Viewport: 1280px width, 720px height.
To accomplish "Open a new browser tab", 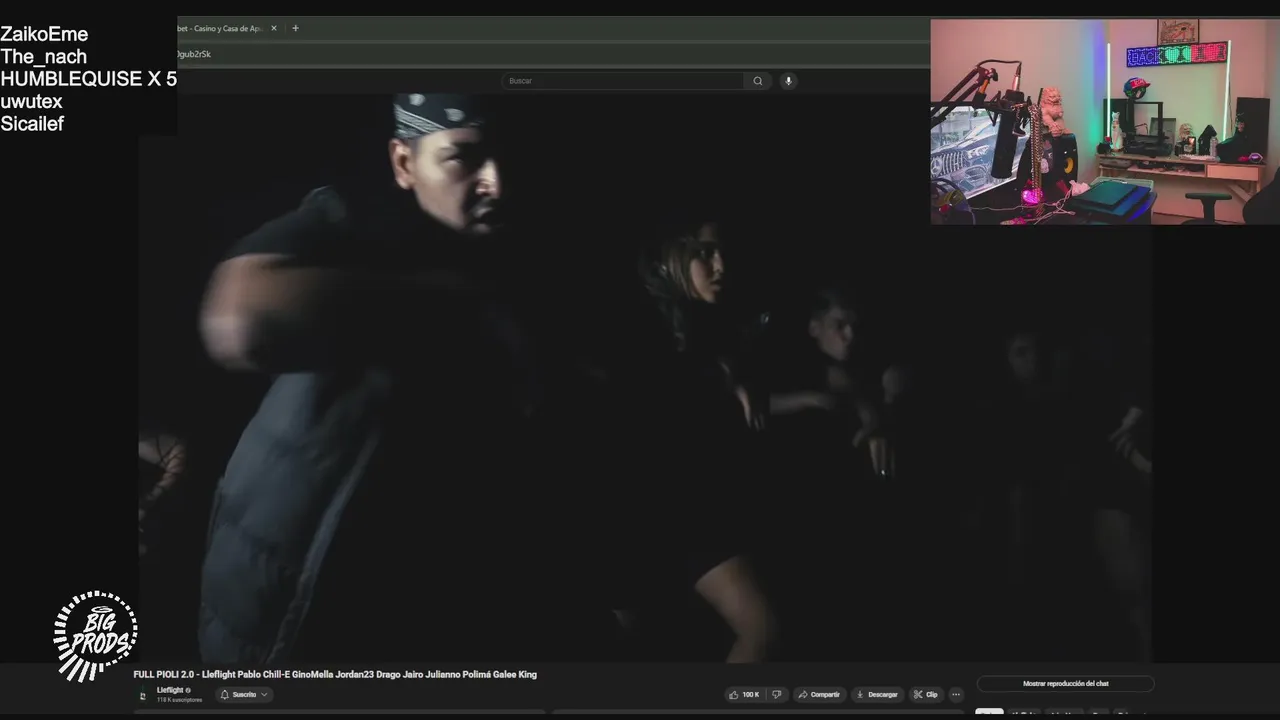I will [295, 28].
